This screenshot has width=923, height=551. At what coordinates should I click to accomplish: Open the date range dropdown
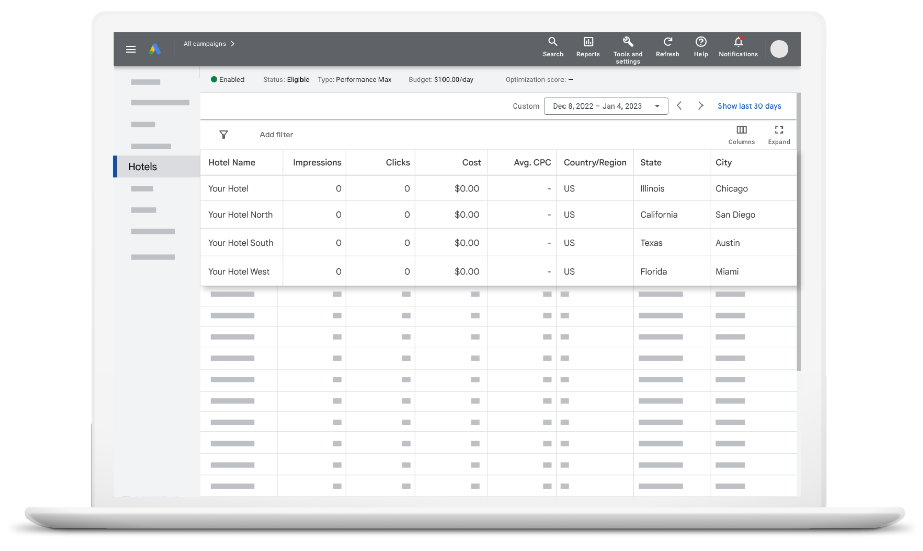606,106
